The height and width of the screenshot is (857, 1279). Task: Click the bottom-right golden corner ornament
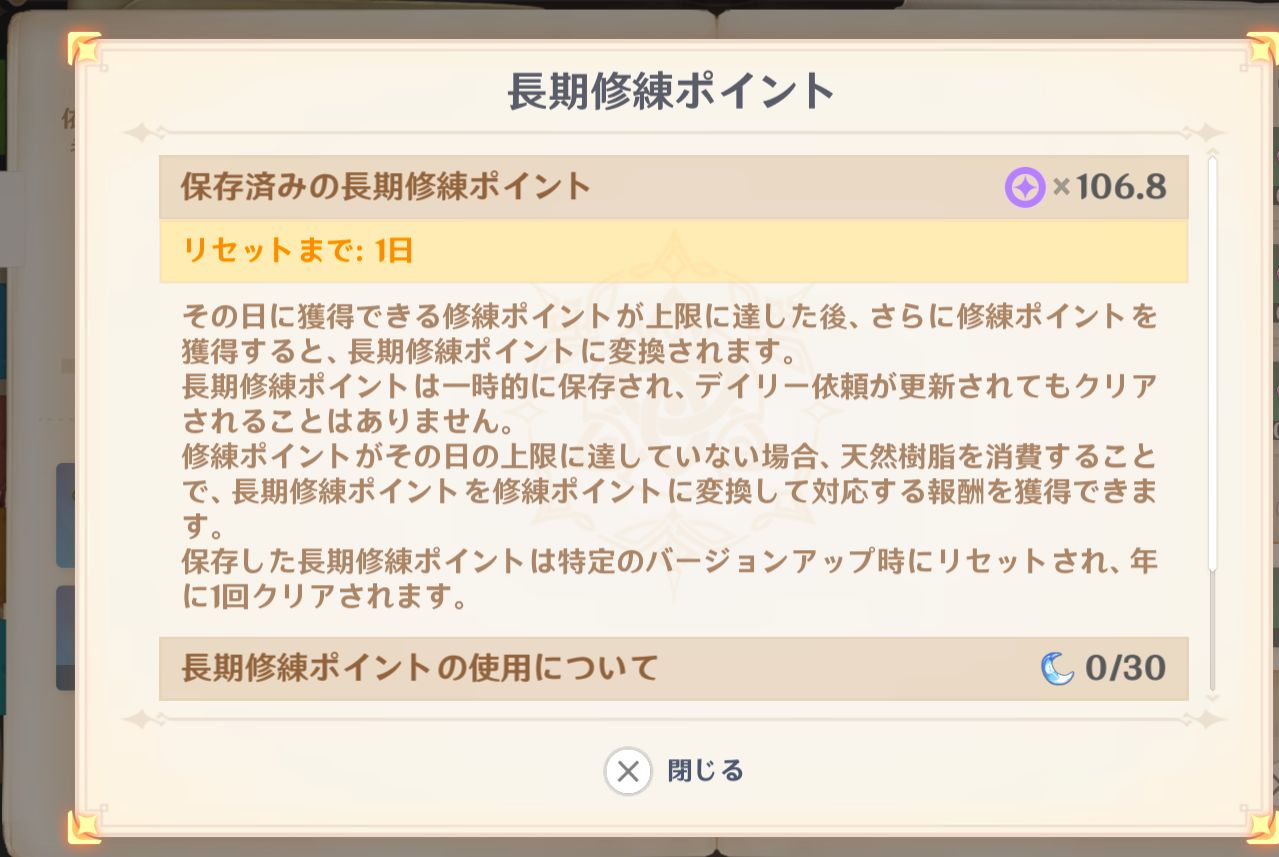tap(1262, 826)
